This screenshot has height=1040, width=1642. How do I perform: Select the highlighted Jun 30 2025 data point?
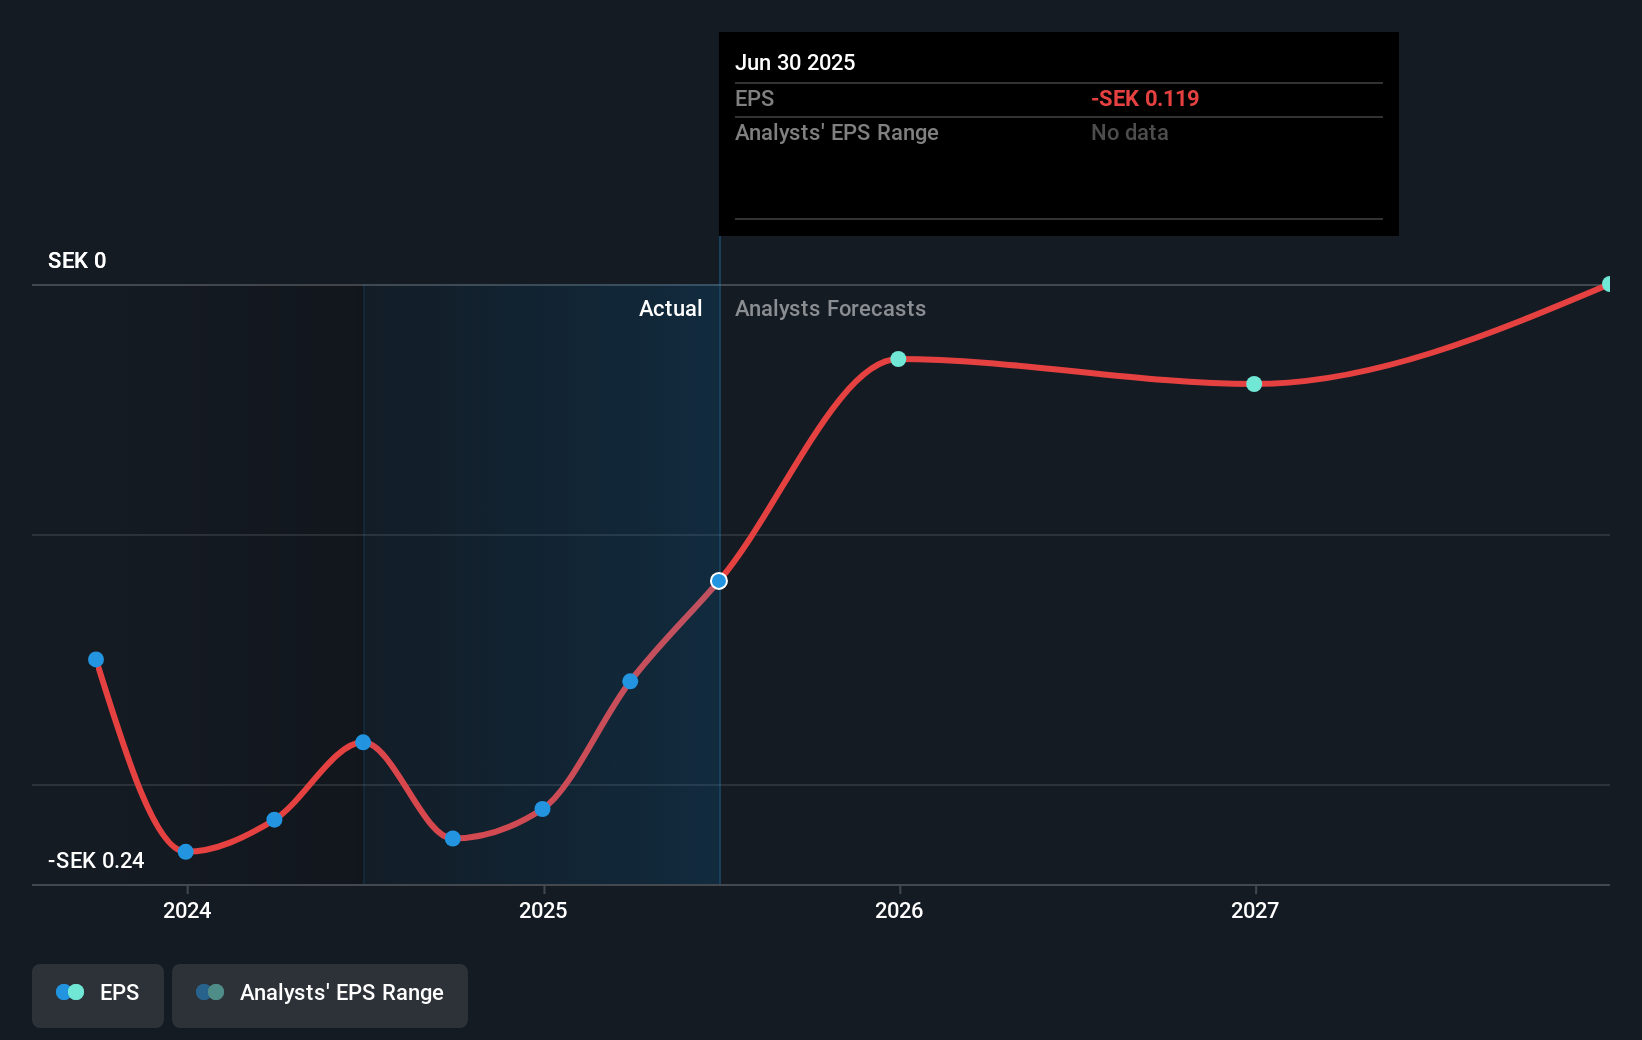[x=718, y=580]
